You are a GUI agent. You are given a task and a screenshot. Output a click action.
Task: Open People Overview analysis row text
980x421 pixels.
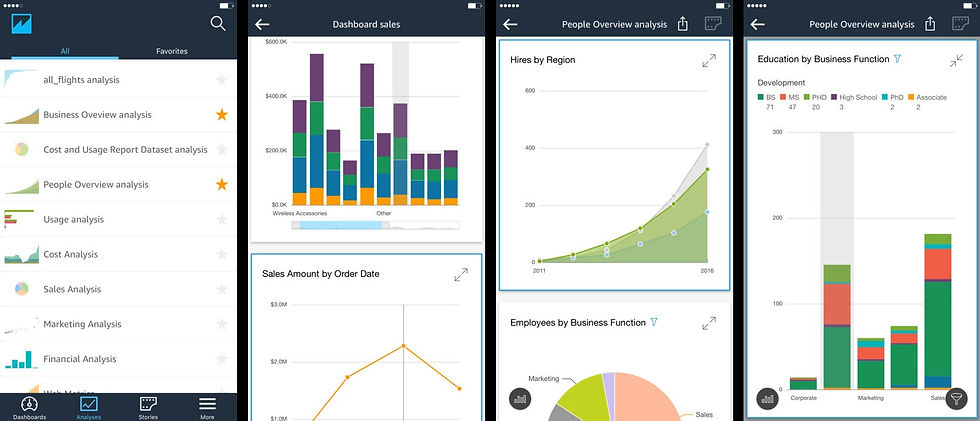[96, 184]
